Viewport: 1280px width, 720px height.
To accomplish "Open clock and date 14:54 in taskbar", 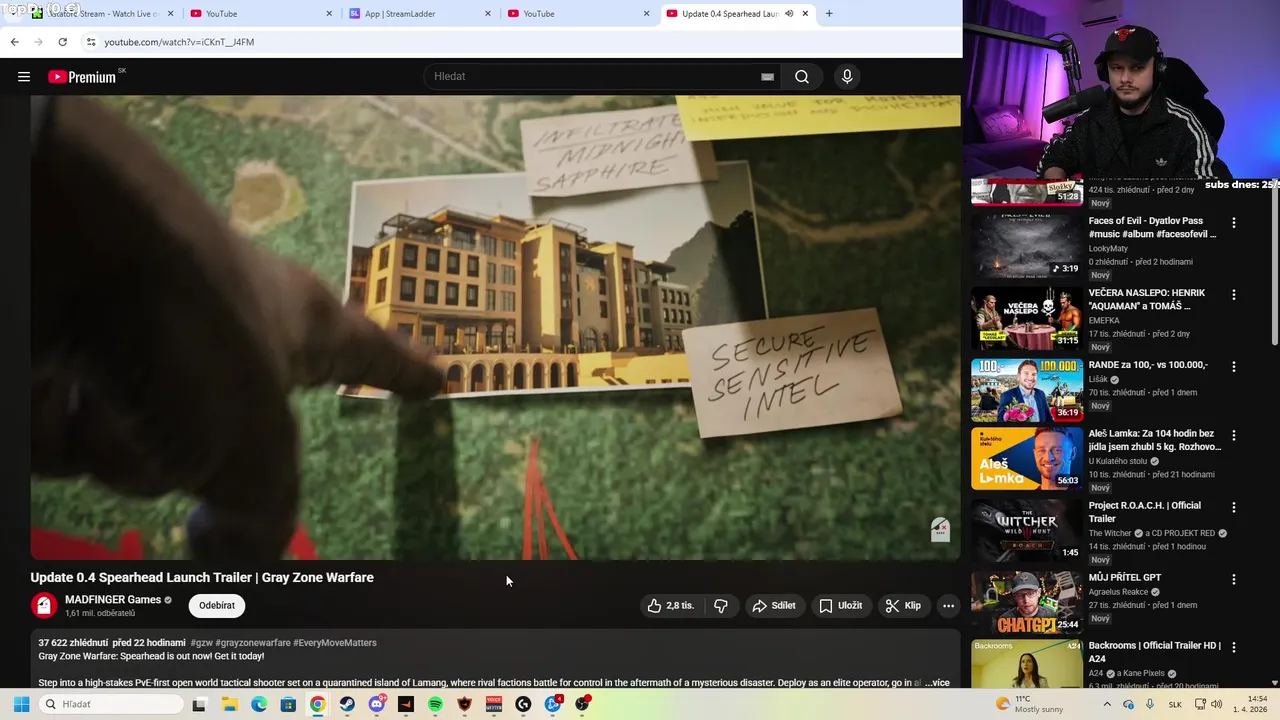I will 1249,705.
